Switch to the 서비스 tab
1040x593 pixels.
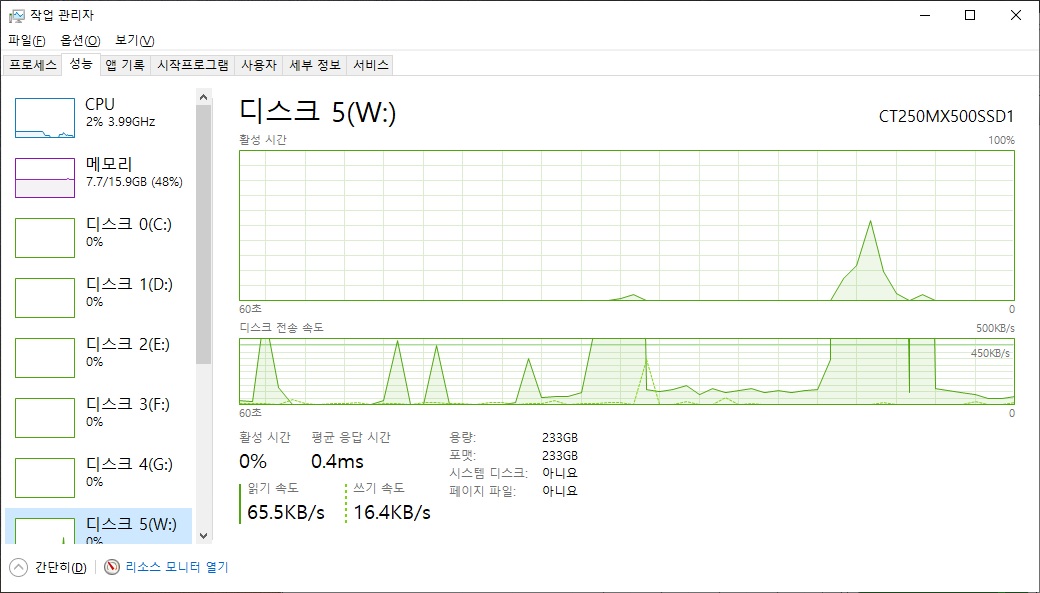tap(371, 65)
